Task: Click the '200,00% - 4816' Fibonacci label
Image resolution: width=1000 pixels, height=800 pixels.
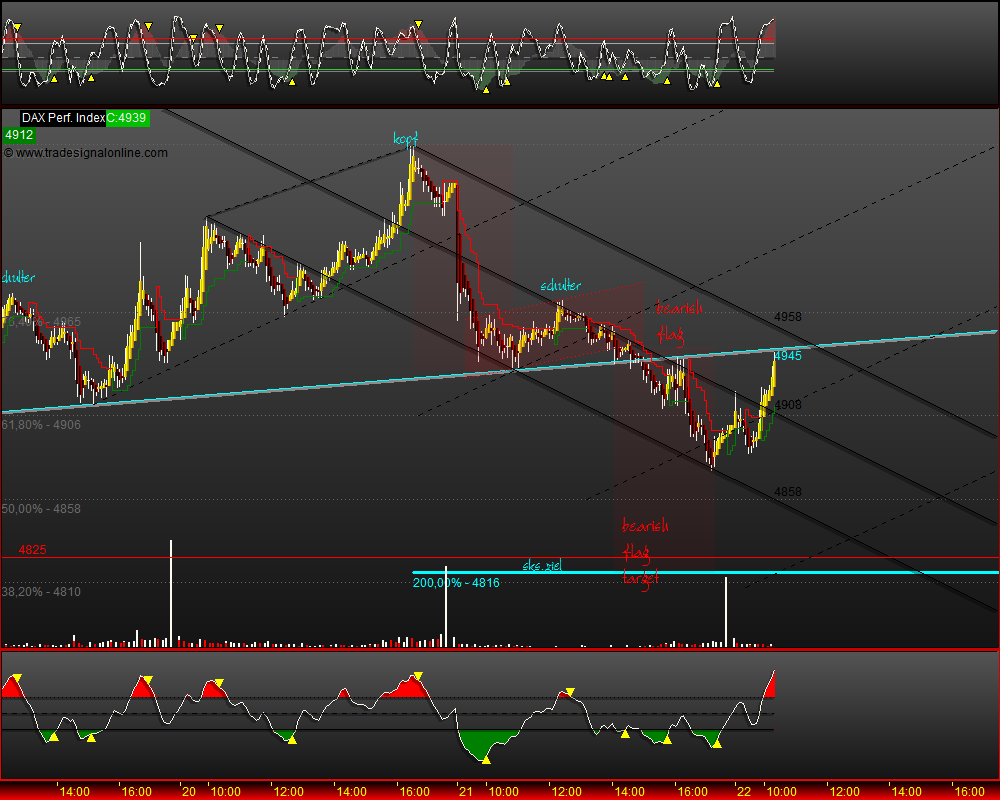Action: tap(456, 582)
